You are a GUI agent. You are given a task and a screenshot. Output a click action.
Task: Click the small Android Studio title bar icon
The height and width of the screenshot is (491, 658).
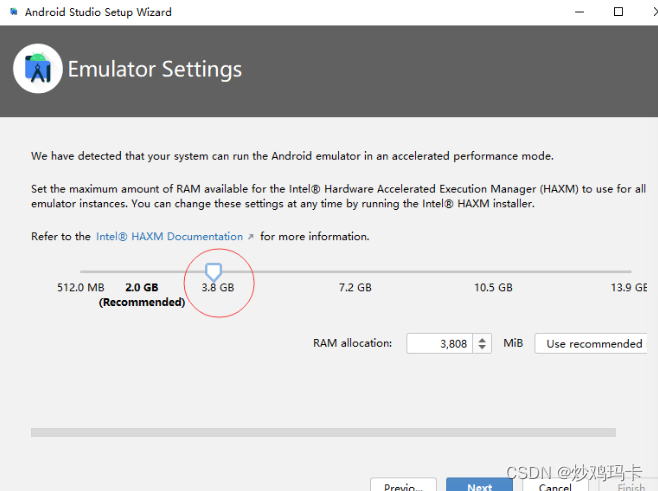pos(14,12)
